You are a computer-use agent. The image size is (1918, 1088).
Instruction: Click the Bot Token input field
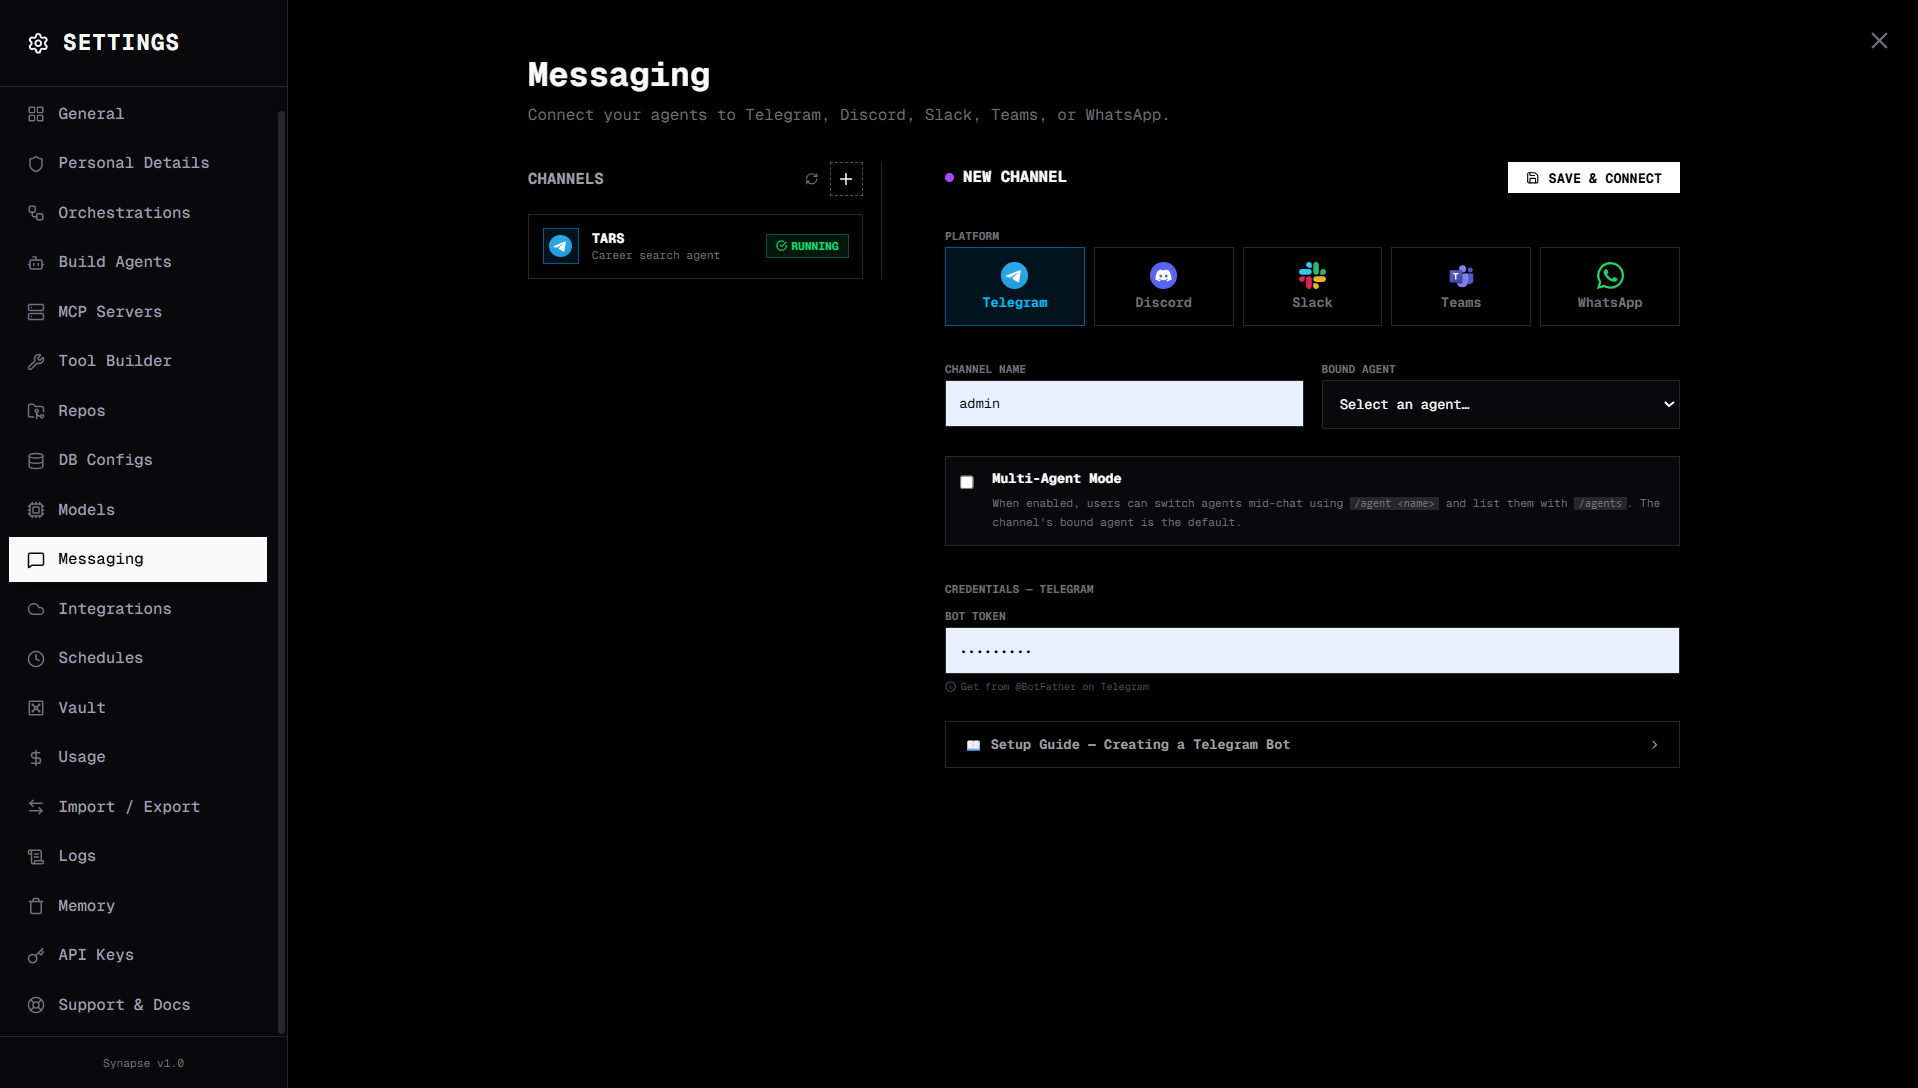1312,651
